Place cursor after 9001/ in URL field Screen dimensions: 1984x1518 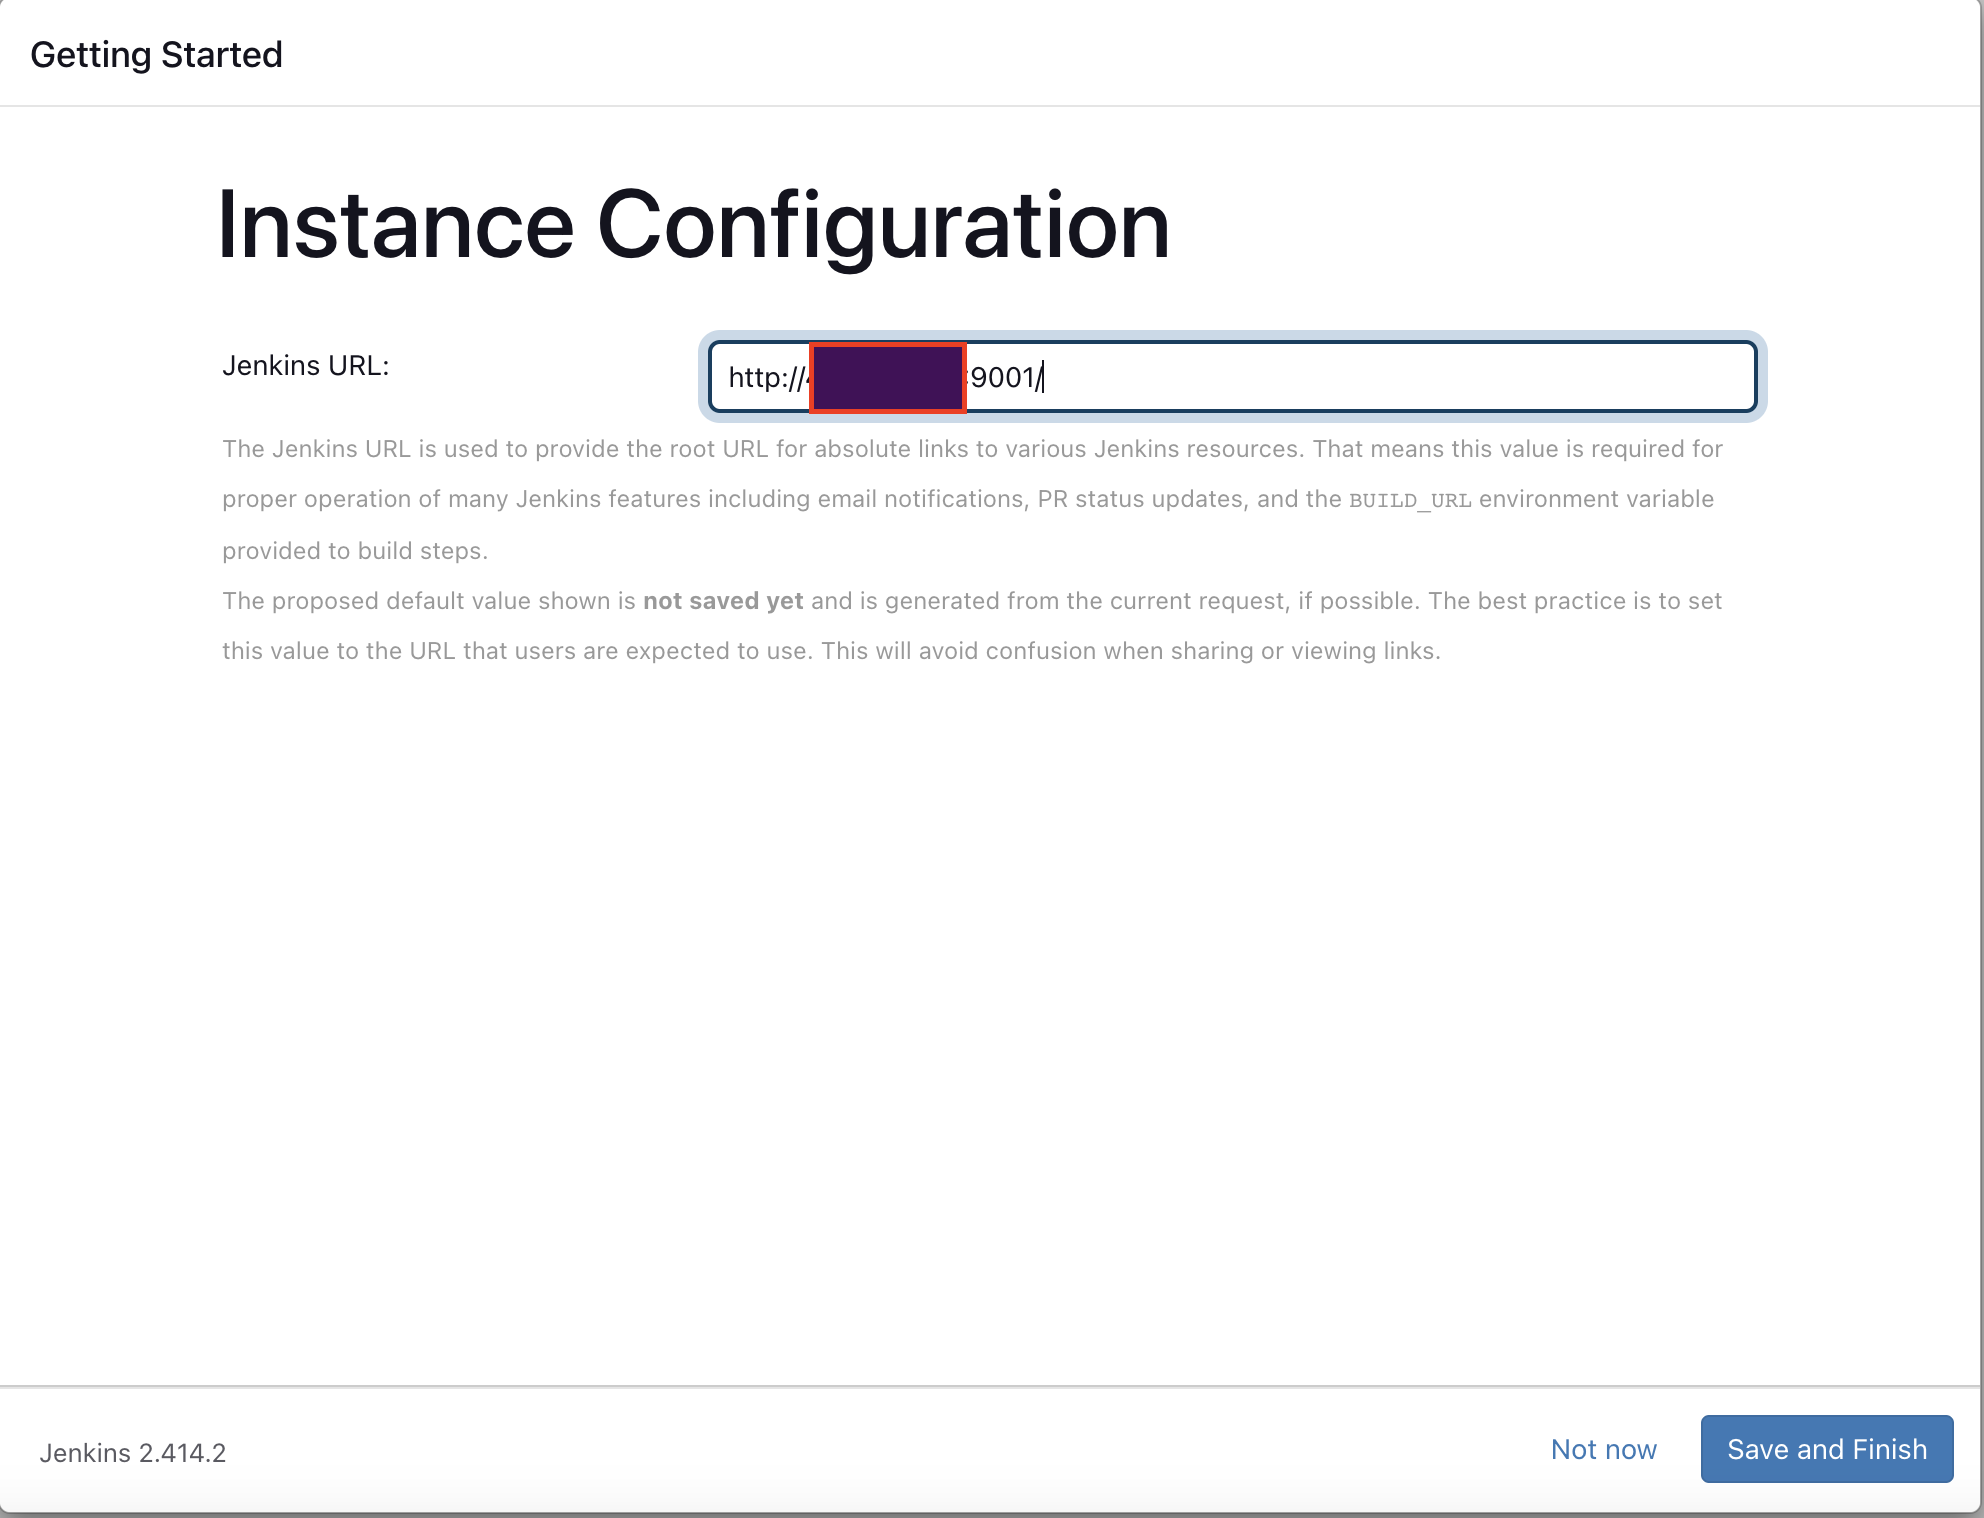1044,377
